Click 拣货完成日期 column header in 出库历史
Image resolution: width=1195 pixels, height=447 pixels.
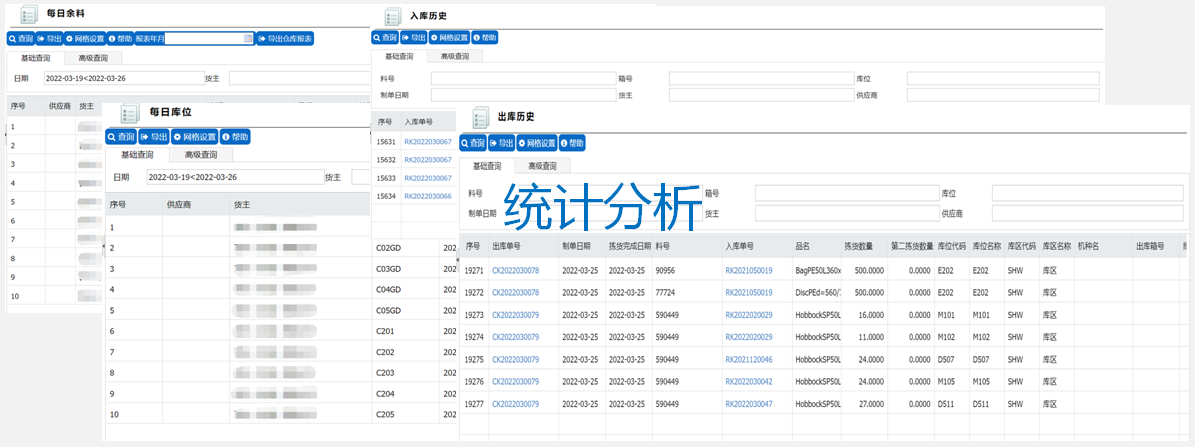630,246
